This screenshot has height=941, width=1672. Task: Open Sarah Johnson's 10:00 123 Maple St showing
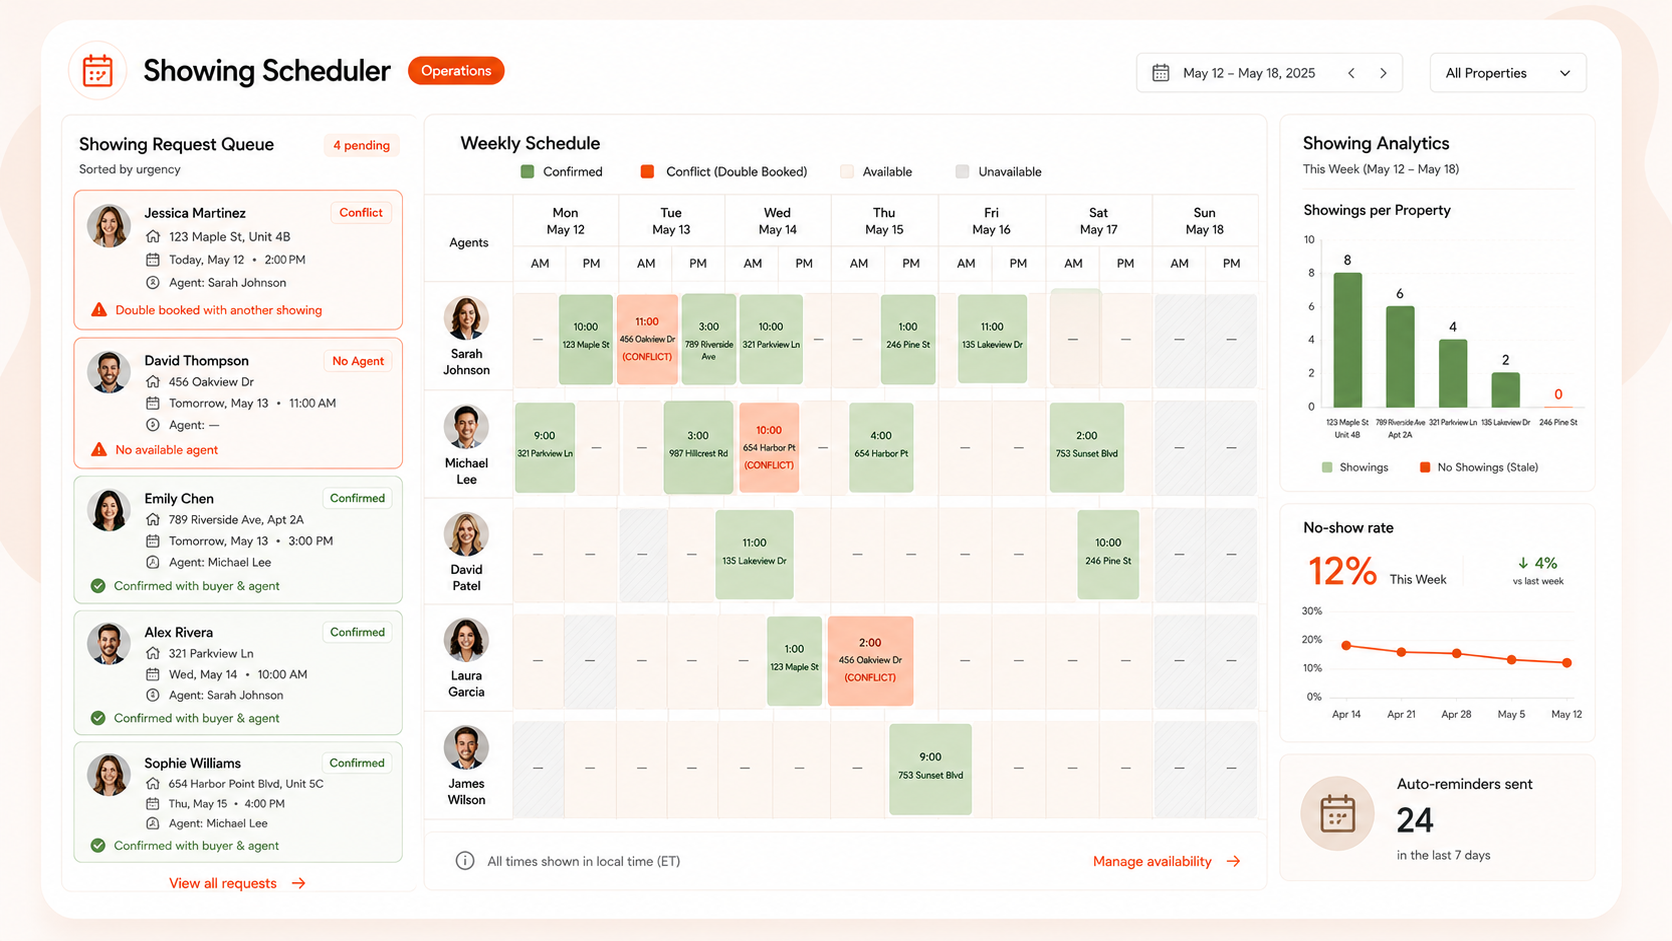586,339
